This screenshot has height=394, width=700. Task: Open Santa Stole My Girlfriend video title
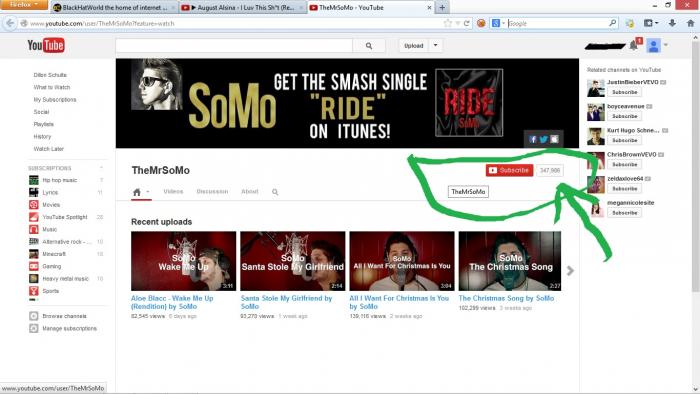286,302
